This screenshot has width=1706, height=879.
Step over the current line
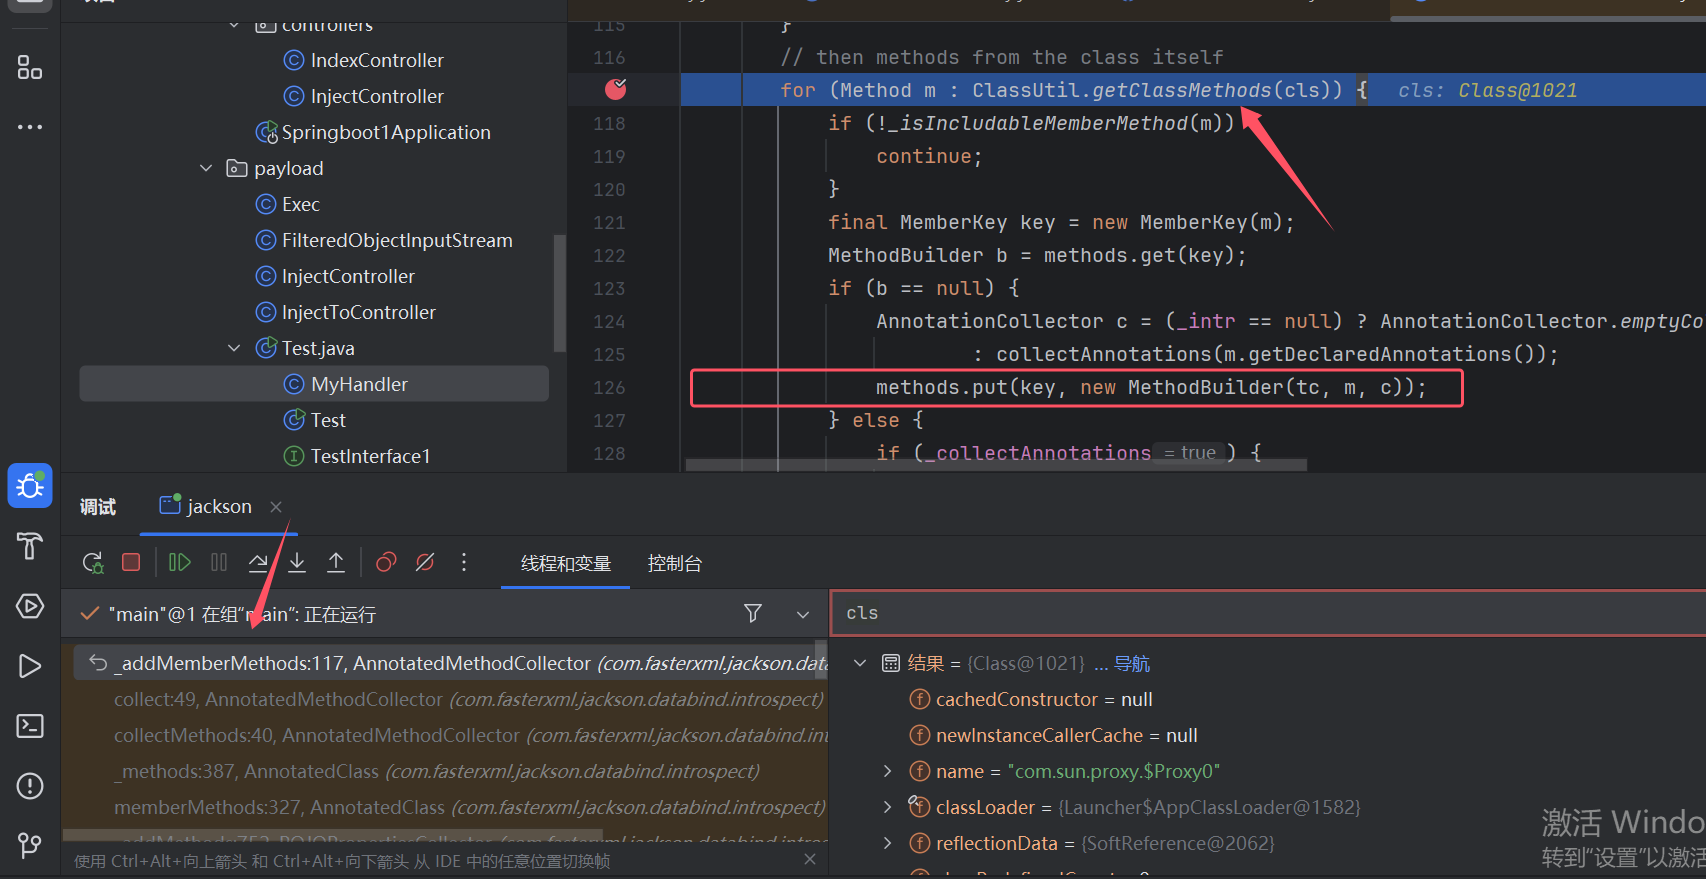tap(258, 562)
